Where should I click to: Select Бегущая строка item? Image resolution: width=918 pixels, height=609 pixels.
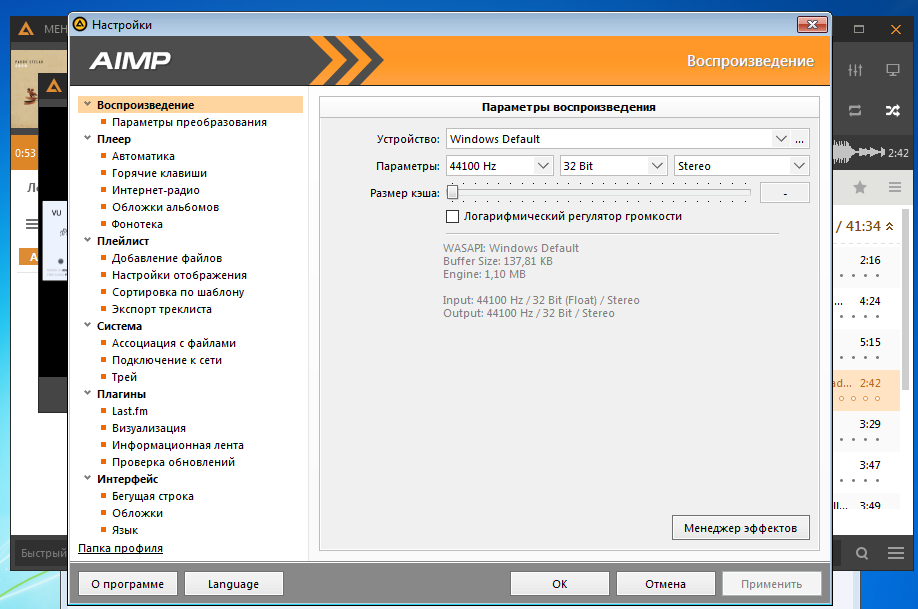153,495
